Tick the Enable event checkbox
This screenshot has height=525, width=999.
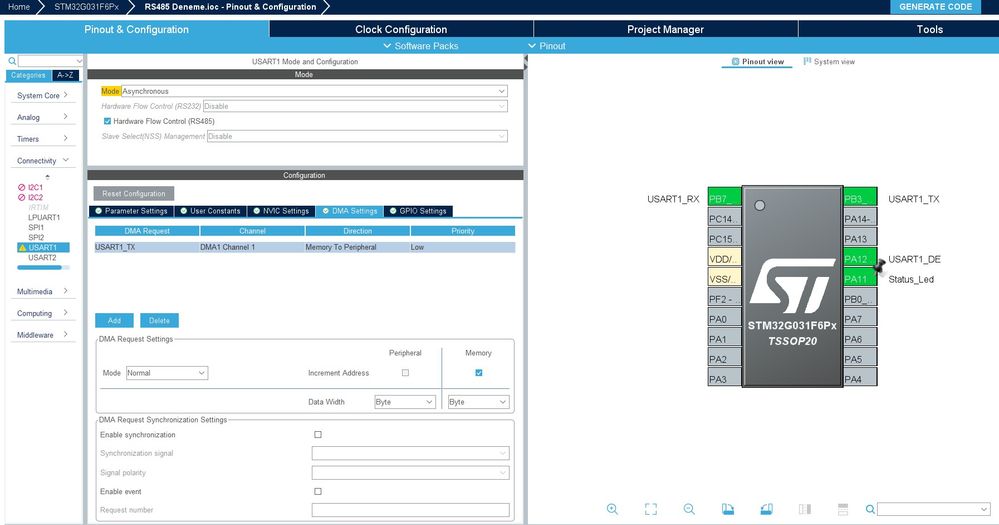pos(318,491)
